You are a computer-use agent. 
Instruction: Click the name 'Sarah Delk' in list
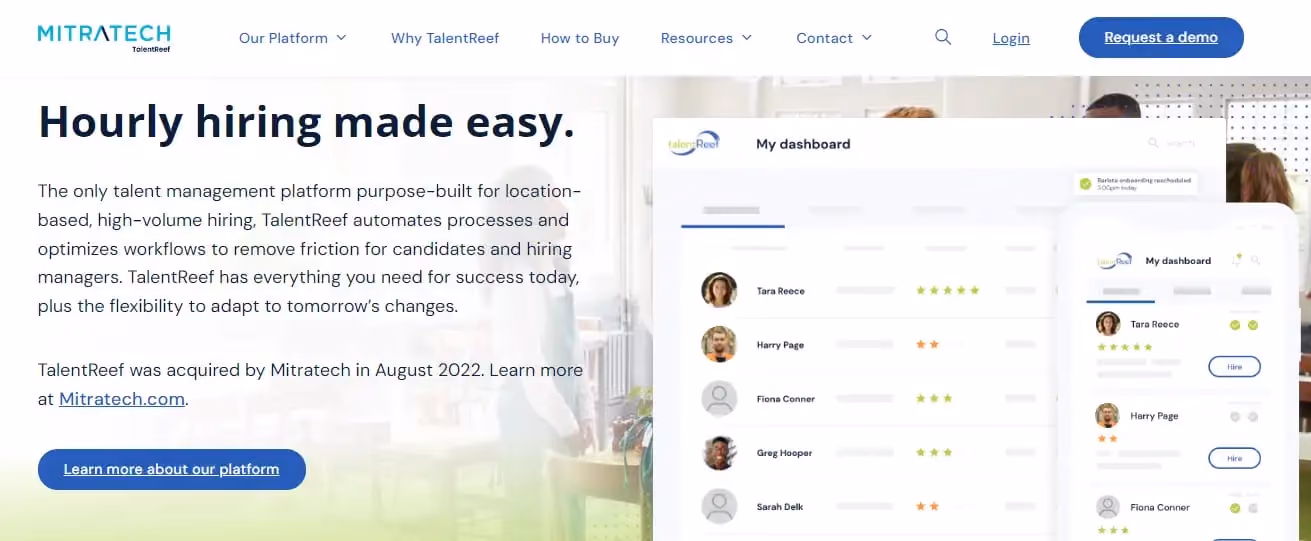[x=780, y=507]
